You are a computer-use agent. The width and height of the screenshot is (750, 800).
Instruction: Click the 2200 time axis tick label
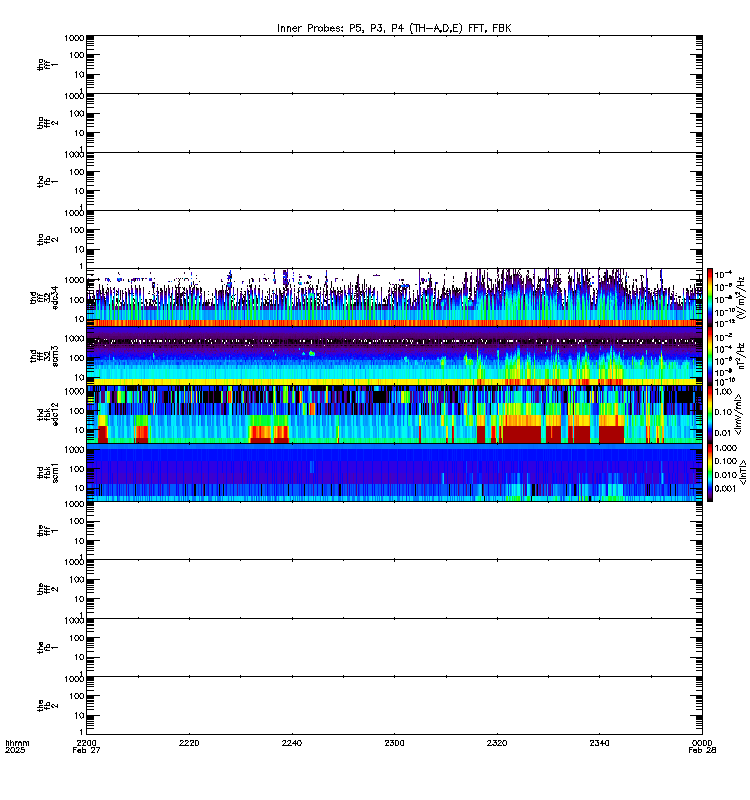(x=87, y=743)
